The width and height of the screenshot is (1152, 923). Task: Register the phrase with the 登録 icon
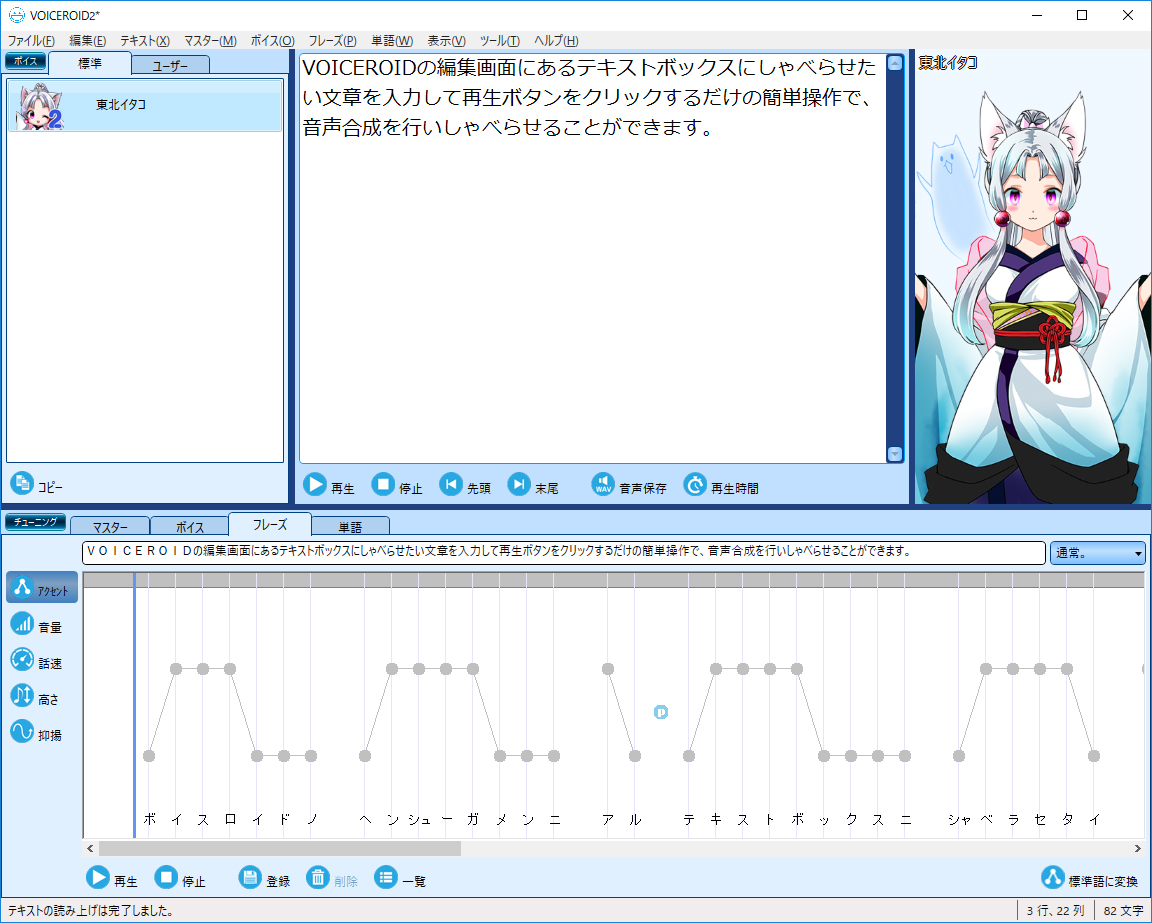[251, 877]
